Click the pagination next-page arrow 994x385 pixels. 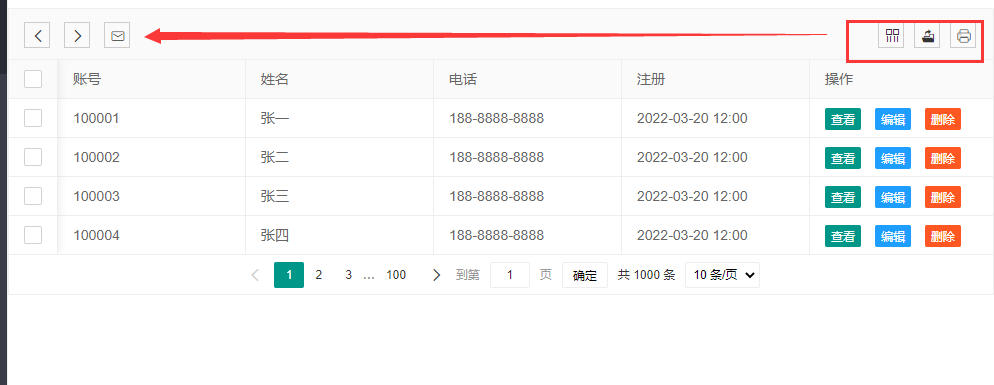click(436, 275)
